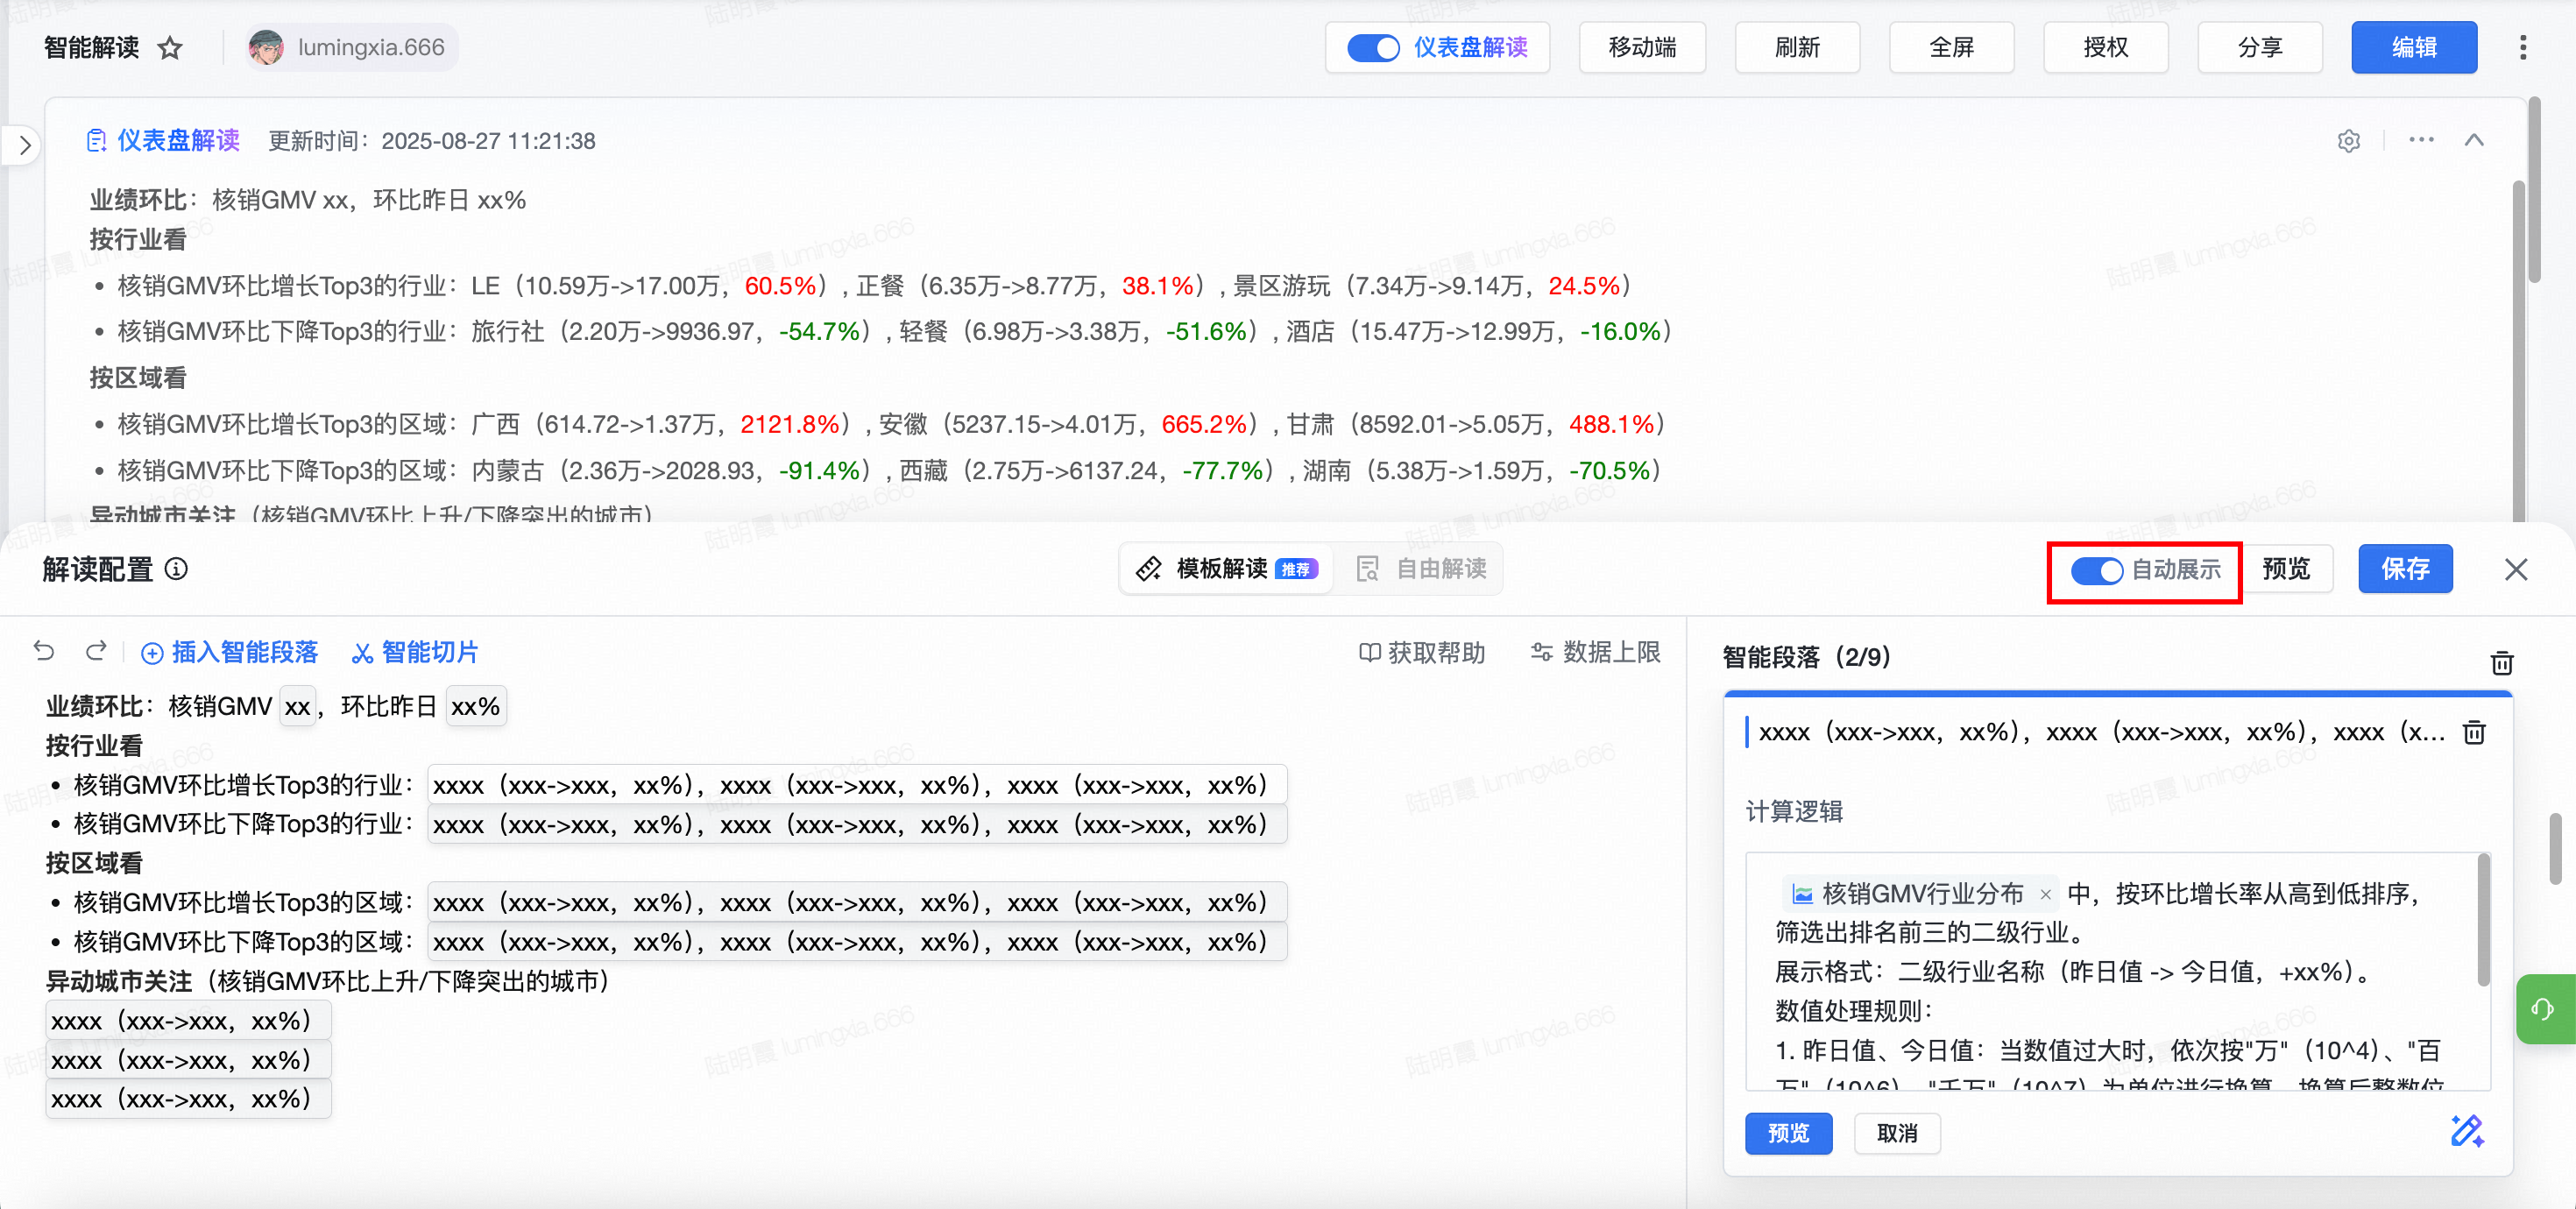Click the undo arrow in editor toolbar
2576x1209 pixels.
pyautogui.click(x=44, y=652)
